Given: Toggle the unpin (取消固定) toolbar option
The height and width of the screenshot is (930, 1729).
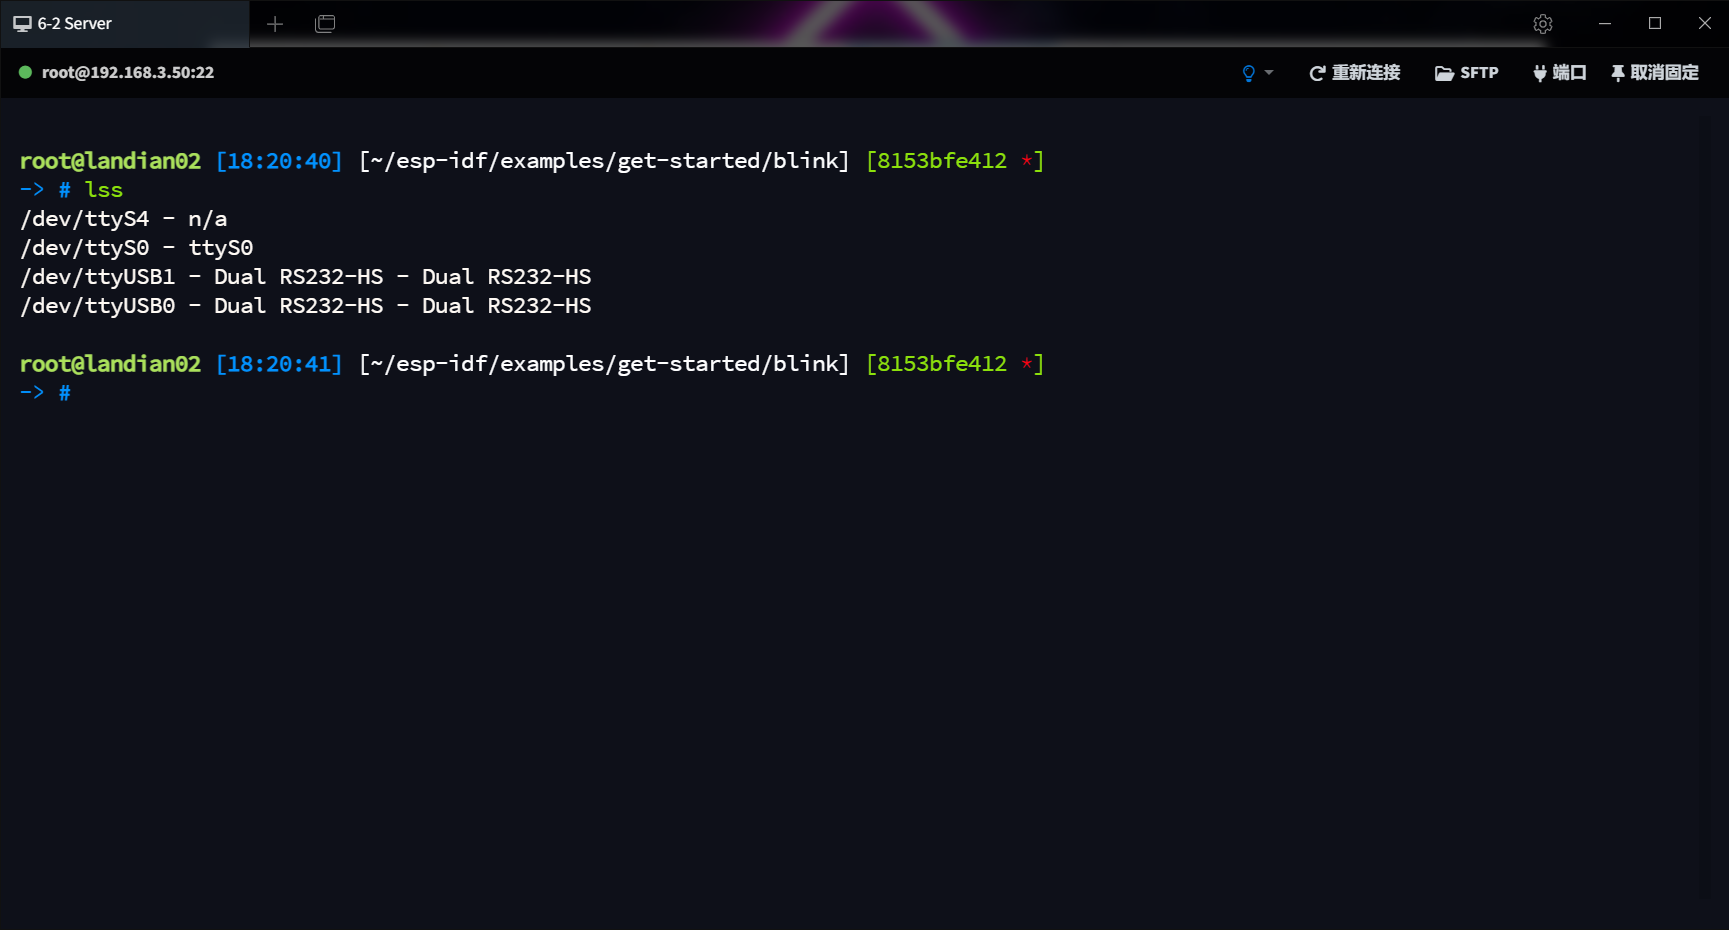Looking at the screenshot, I should coord(1654,73).
